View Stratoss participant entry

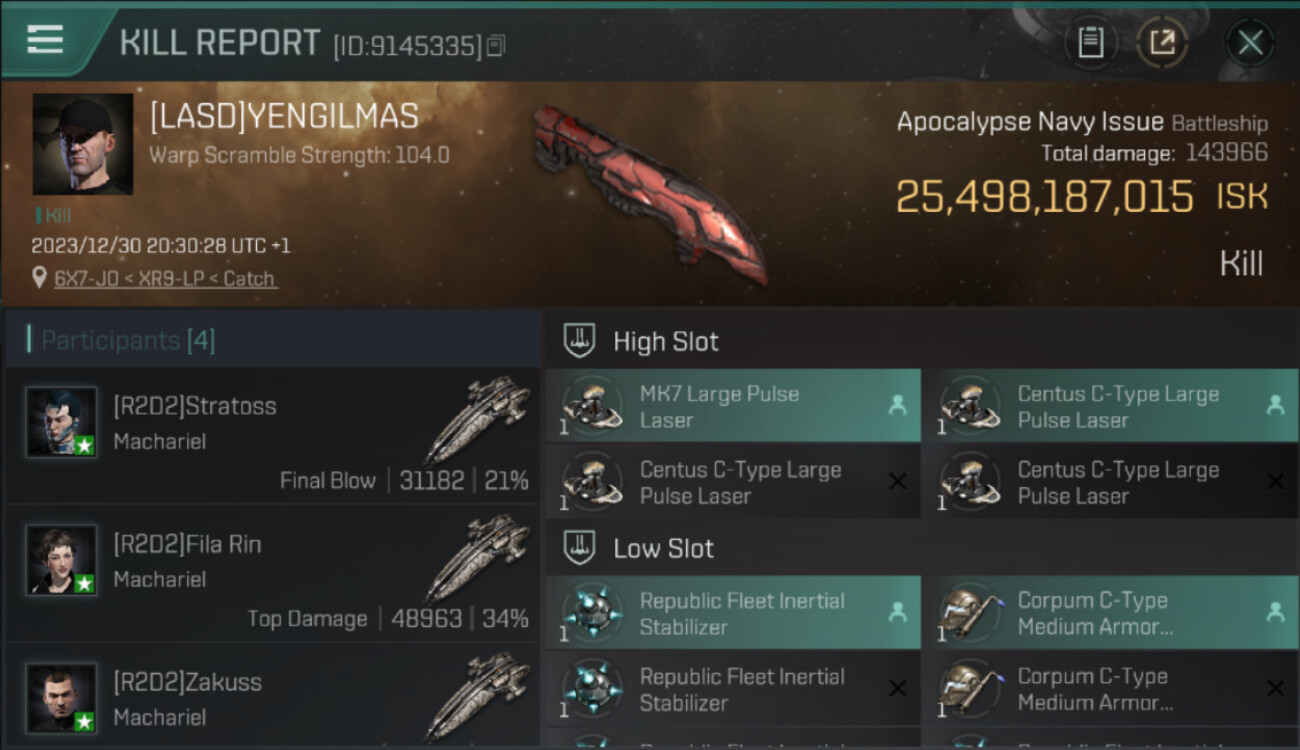tap(273, 436)
